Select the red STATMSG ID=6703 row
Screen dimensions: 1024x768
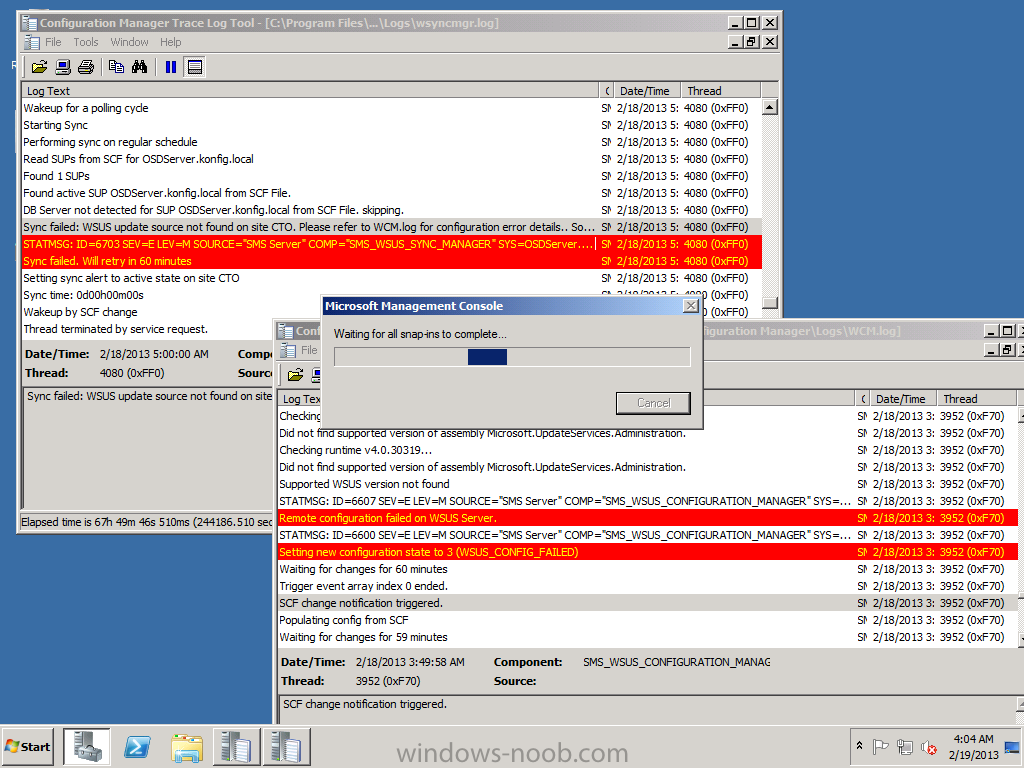(392, 244)
